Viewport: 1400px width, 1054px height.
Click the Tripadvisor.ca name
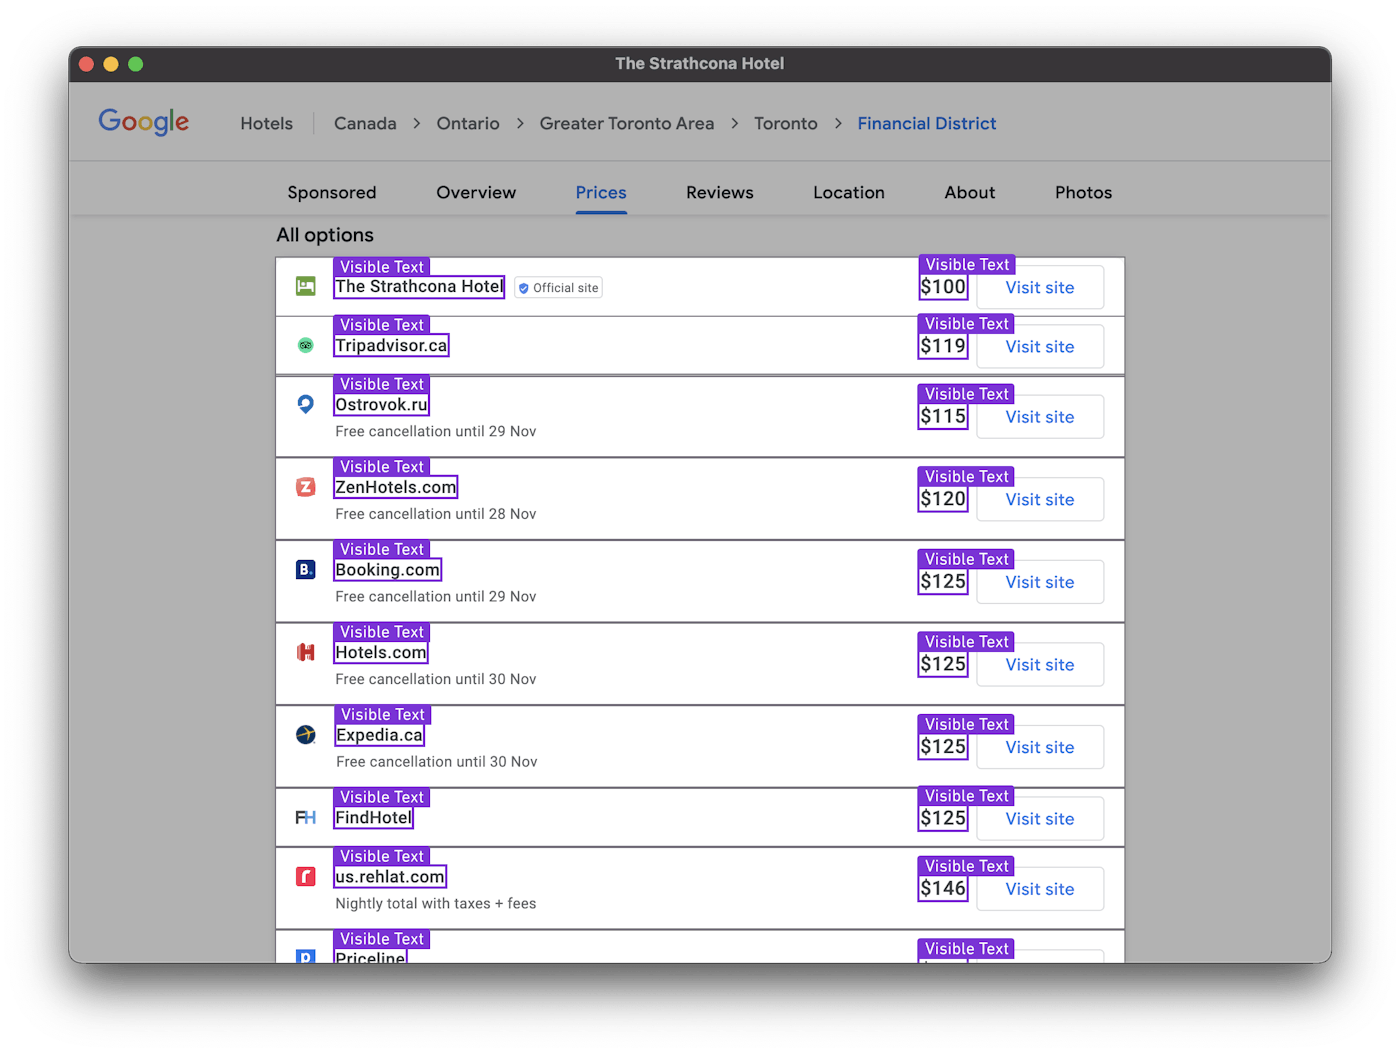pos(391,346)
